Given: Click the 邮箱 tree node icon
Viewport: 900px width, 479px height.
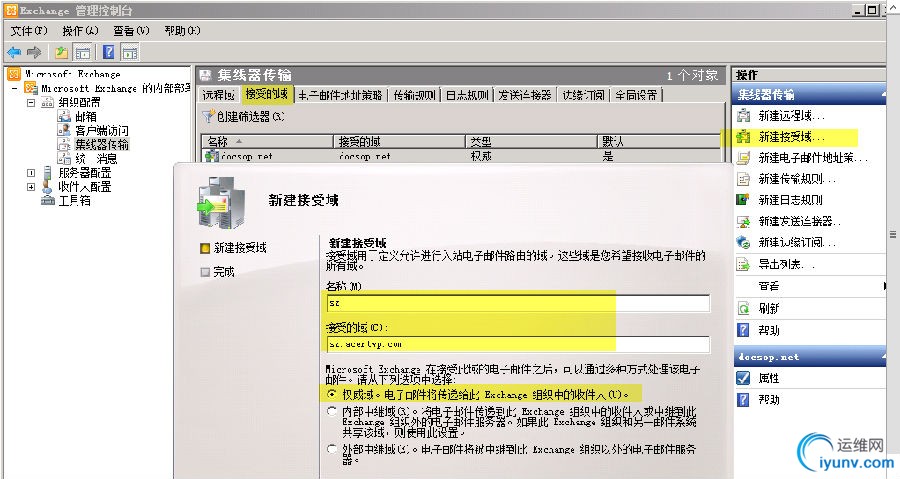Looking at the screenshot, I should point(64,116).
